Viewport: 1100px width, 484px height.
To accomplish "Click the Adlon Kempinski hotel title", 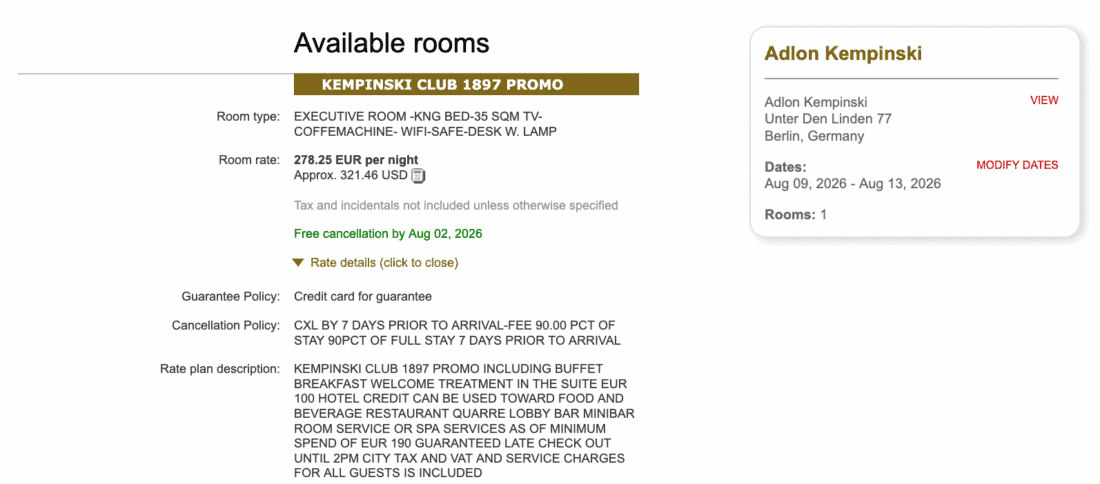I will click(843, 53).
